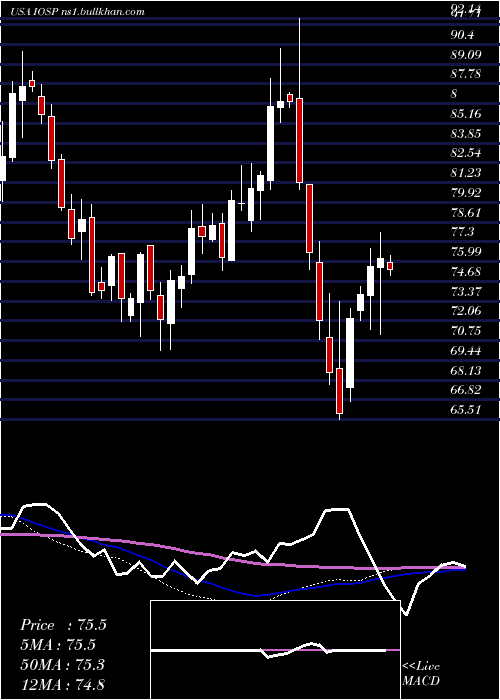Viewport: 500px width, 700px height.
Task: Click the 65.51 price axis label
Action: click(x=466, y=410)
